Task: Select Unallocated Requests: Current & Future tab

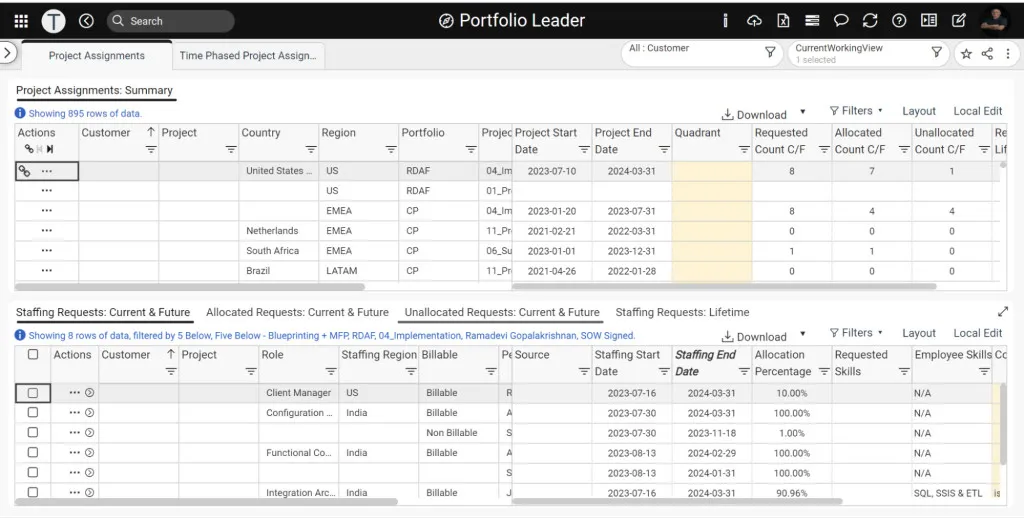Action: 502,312
